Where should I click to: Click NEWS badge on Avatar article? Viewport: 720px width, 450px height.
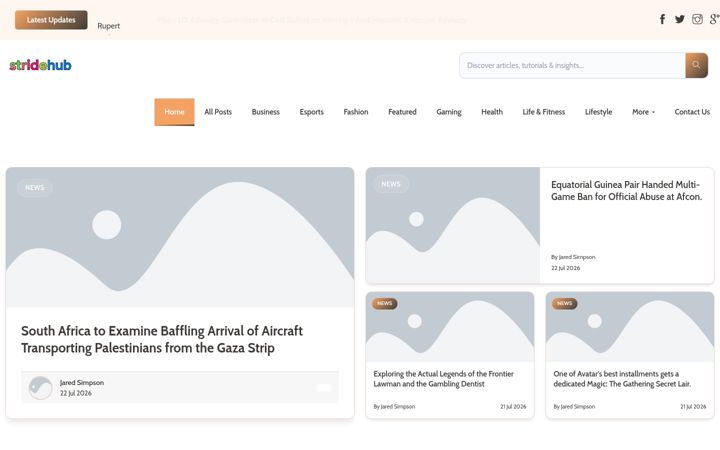pyautogui.click(x=564, y=304)
